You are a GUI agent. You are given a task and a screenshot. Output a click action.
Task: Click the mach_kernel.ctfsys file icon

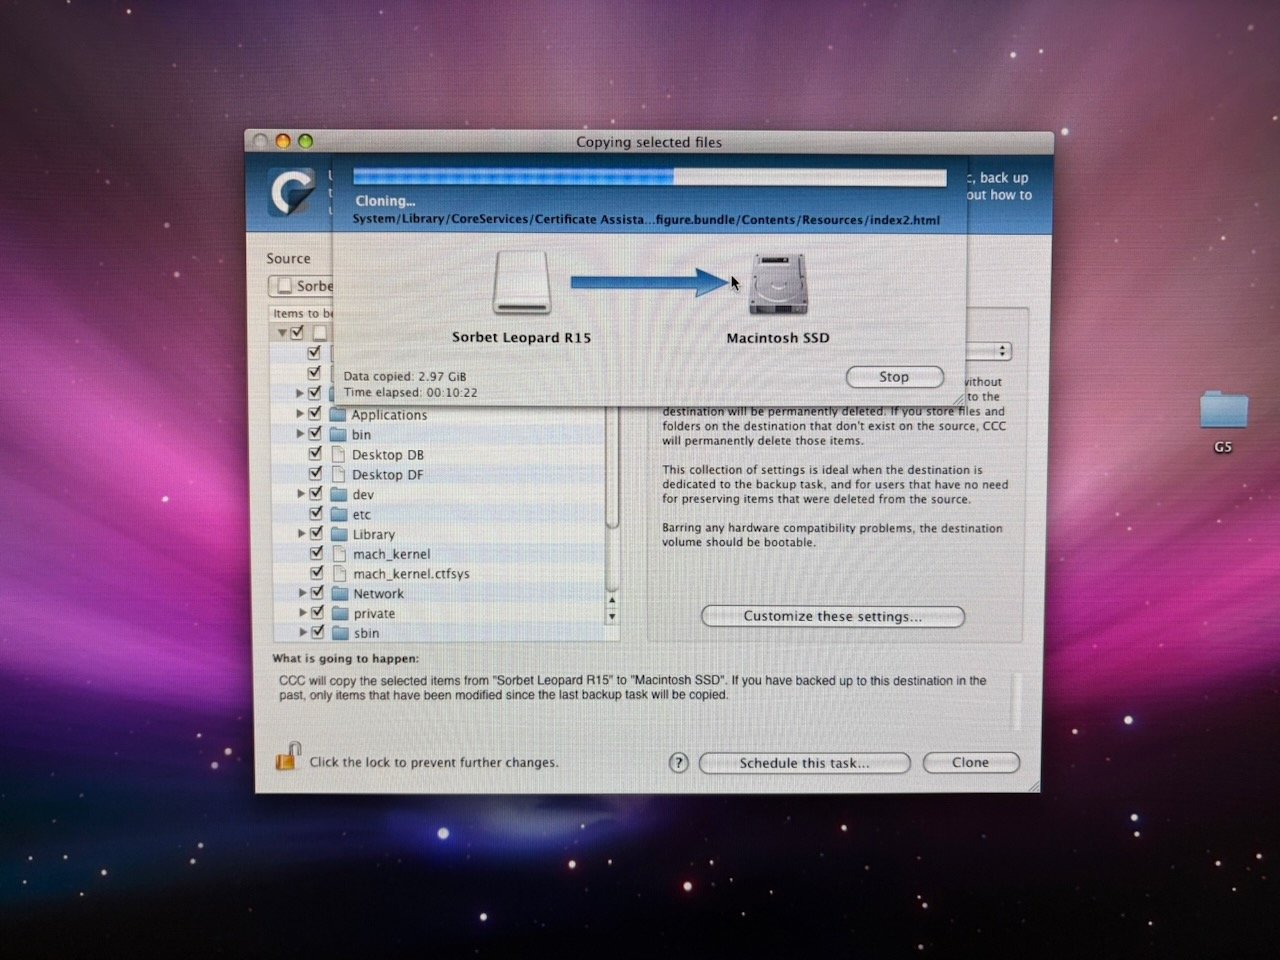(339, 573)
